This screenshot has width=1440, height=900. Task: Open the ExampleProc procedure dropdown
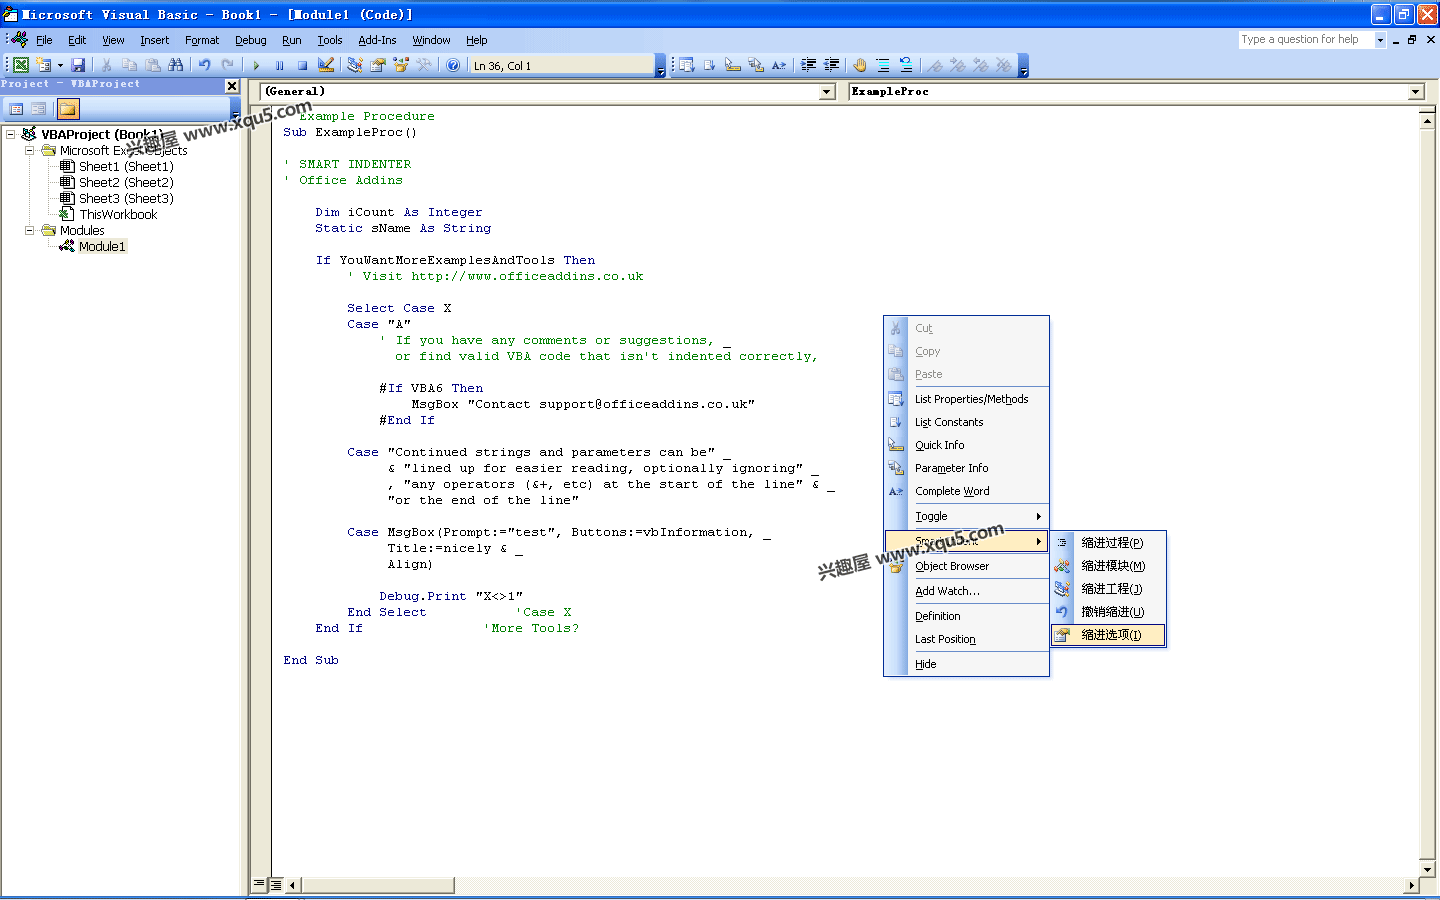[1416, 92]
